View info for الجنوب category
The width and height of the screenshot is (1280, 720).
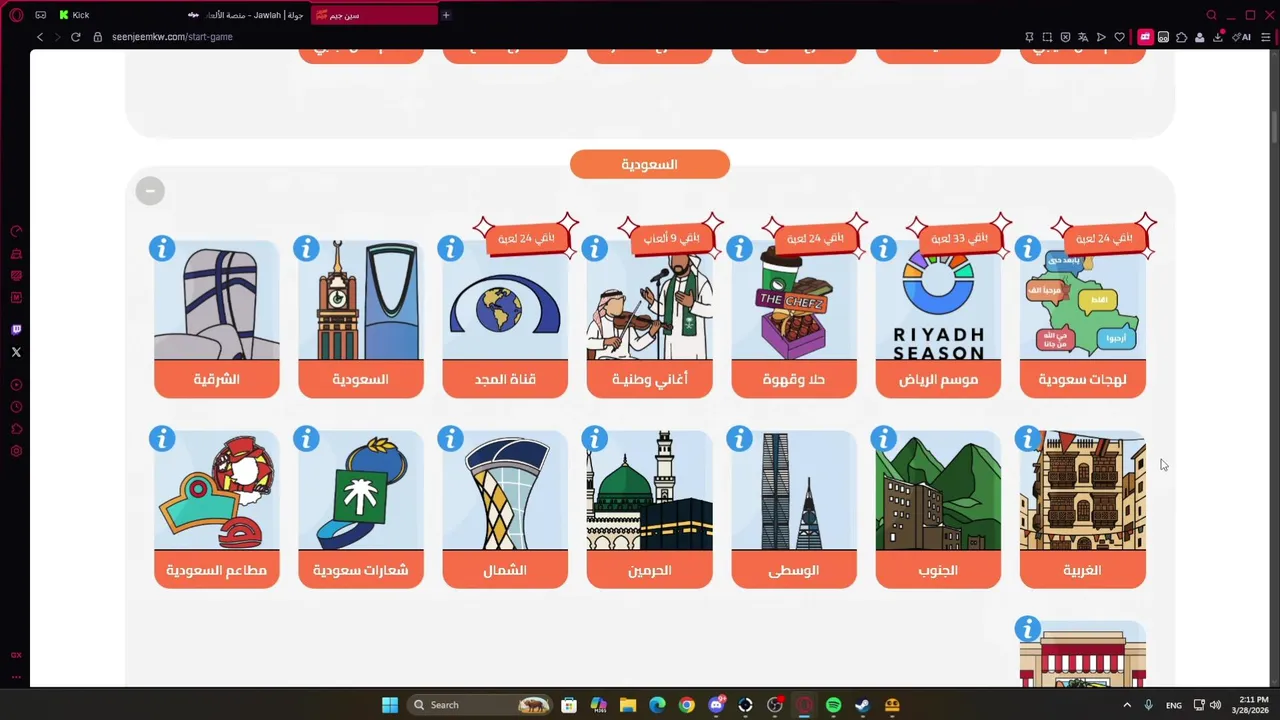(x=883, y=438)
